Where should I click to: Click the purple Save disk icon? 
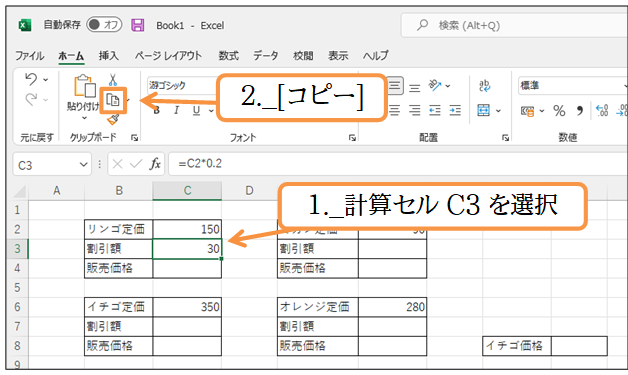click(x=138, y=25)
